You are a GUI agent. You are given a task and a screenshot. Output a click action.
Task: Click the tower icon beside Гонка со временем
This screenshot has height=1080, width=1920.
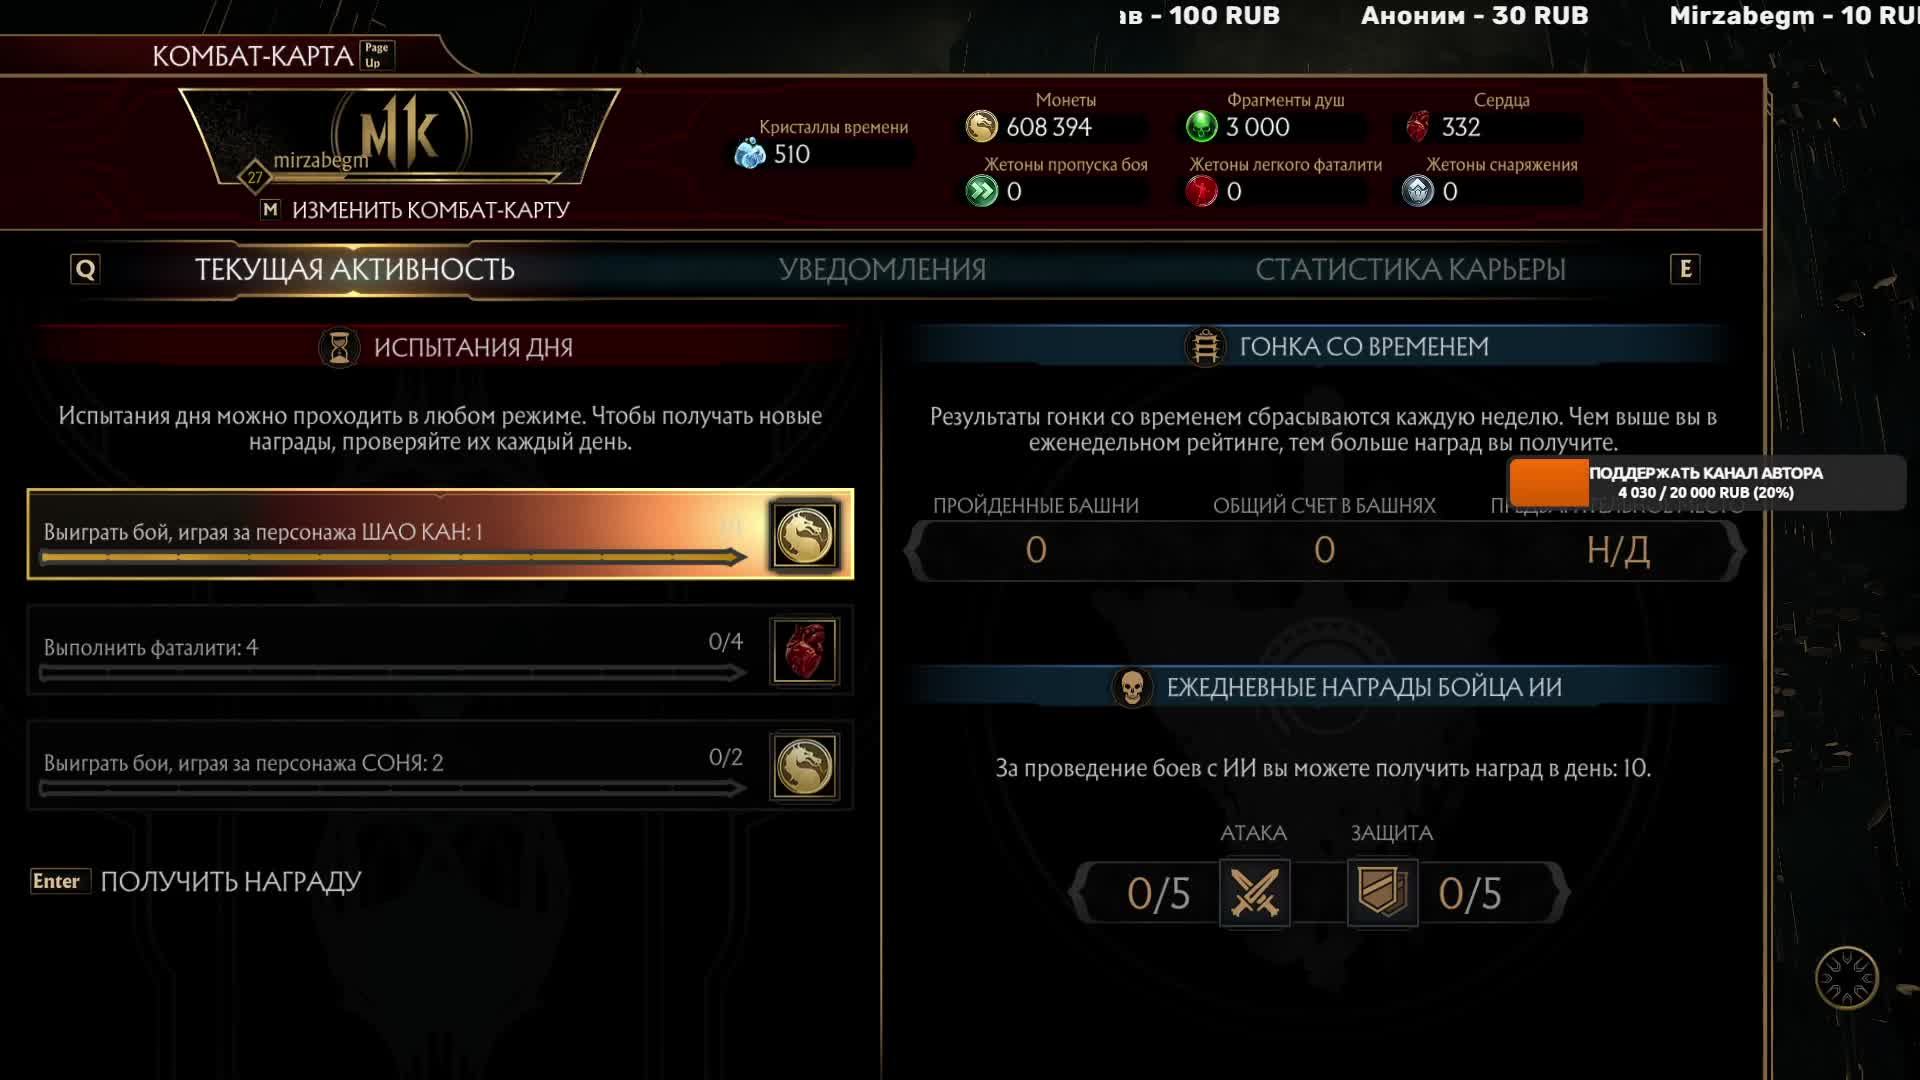1205,347
